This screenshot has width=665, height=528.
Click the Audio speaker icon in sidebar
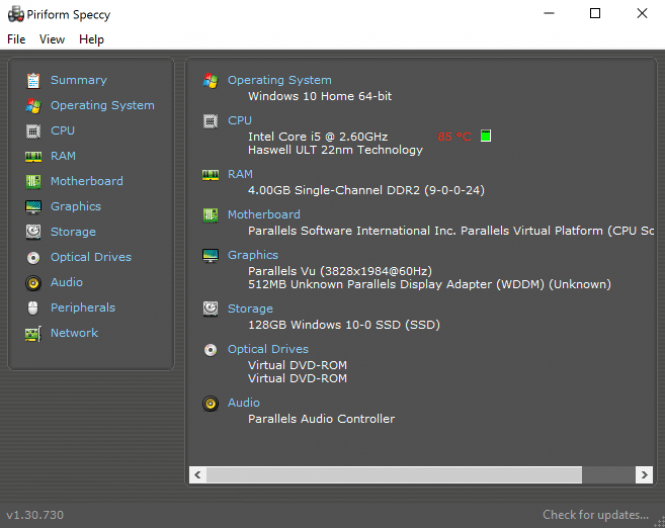pyautogui.click(x=33, y=283)
